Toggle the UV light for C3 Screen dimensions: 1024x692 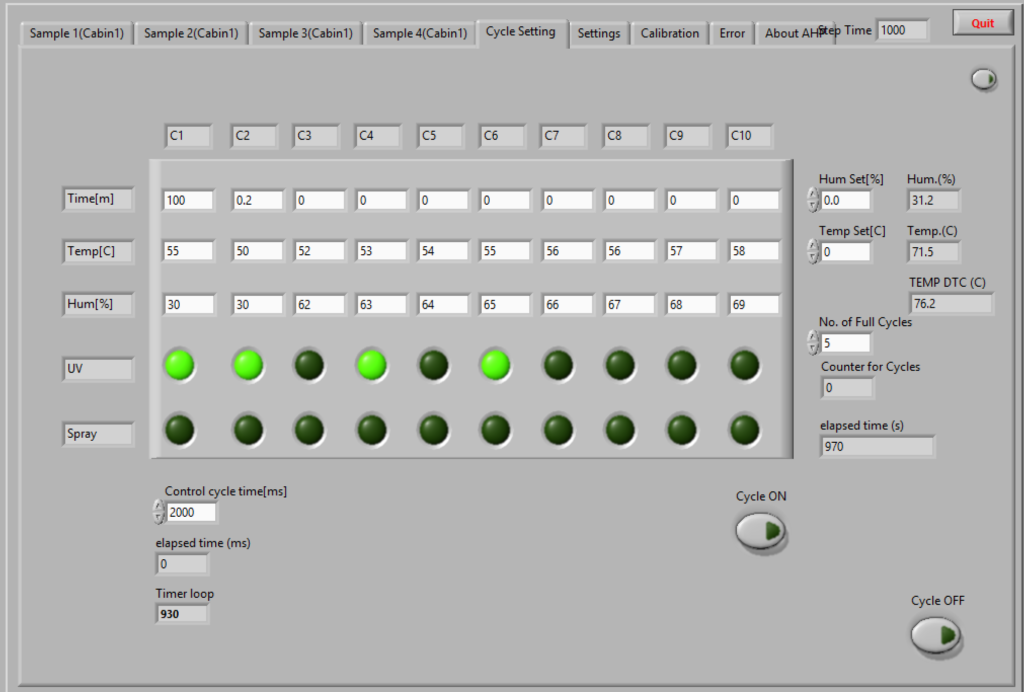309,365
